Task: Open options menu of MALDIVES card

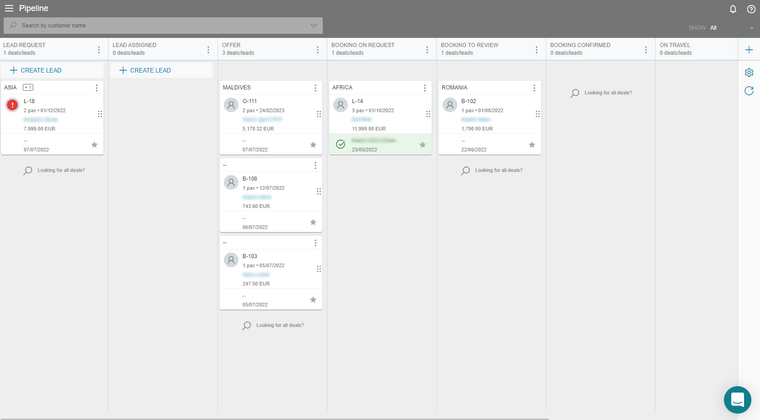Action: click(315, 88)
